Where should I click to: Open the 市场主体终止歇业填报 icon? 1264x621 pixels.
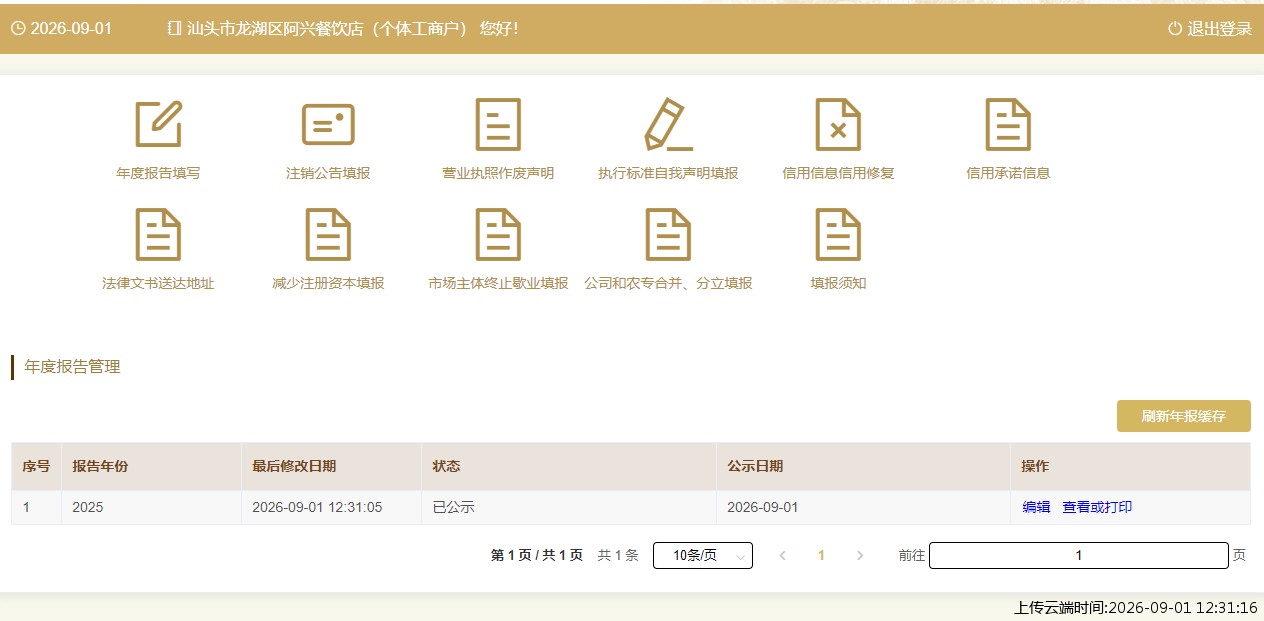point(498,234)
